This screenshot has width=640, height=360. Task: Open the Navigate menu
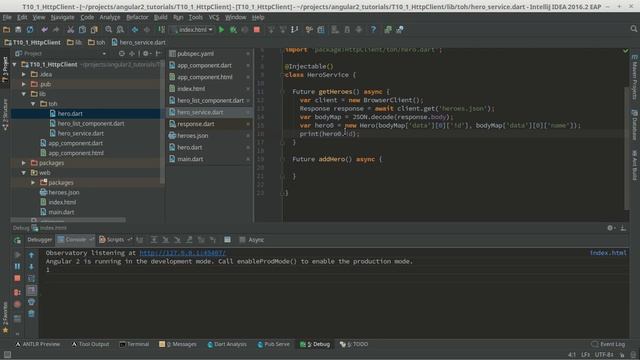[62, 17]
